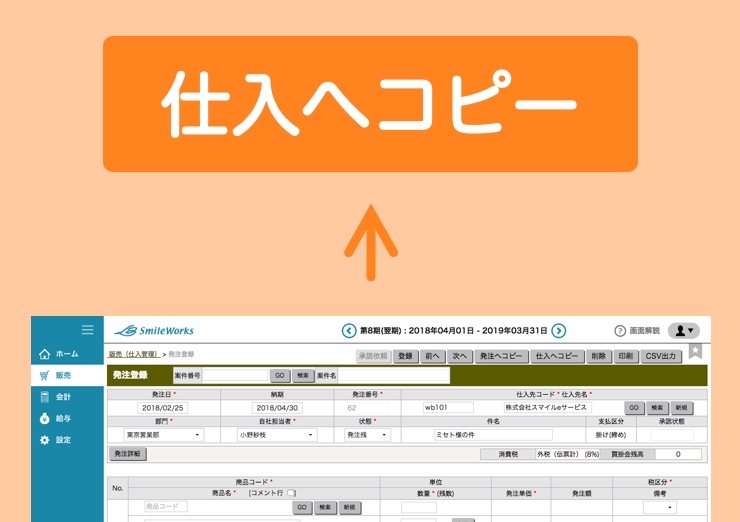This screenshot has width=740, height=522.
Task: Click the 削除 button
Action: tap(598, 356)
